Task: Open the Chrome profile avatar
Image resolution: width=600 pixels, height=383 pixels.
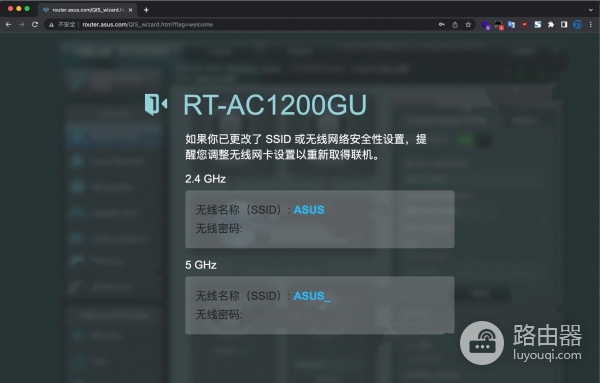Action: (577, 25)
